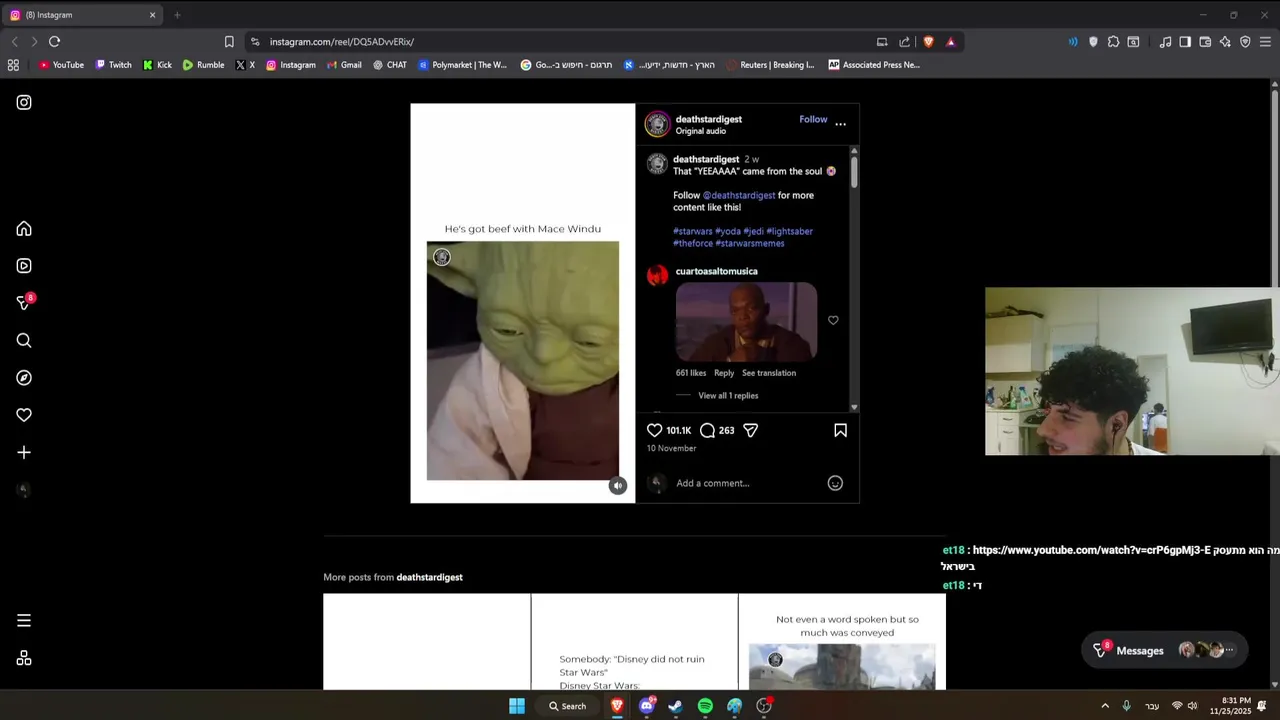Open more options ellipsis on post header
The height and width of the screenshot is (720, 1280).
[x=840, y=124]
